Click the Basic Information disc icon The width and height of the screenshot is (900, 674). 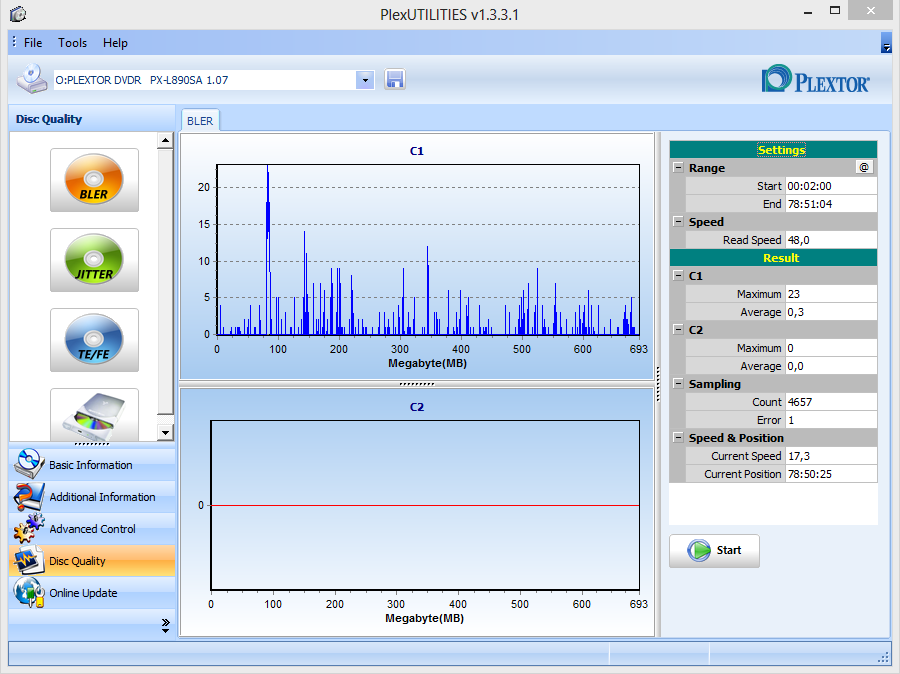tap(28, 464)
